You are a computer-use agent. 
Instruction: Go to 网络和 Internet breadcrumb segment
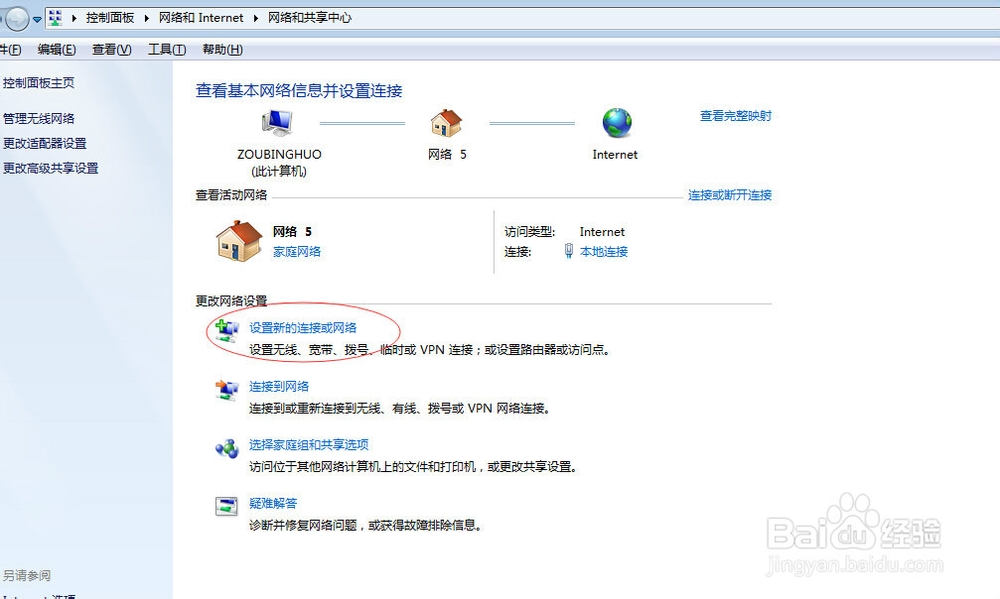tap(201, 18)
